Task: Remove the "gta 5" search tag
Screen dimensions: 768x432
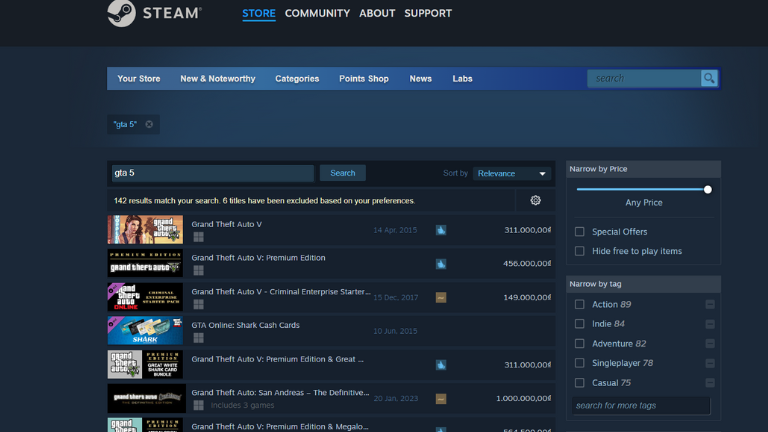Action: click(x=149, y=124)
